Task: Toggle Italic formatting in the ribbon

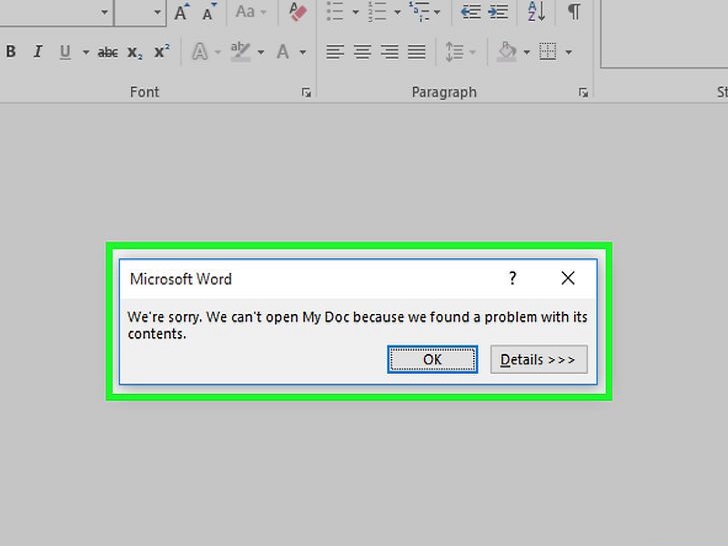Action: tap(38, 52)
